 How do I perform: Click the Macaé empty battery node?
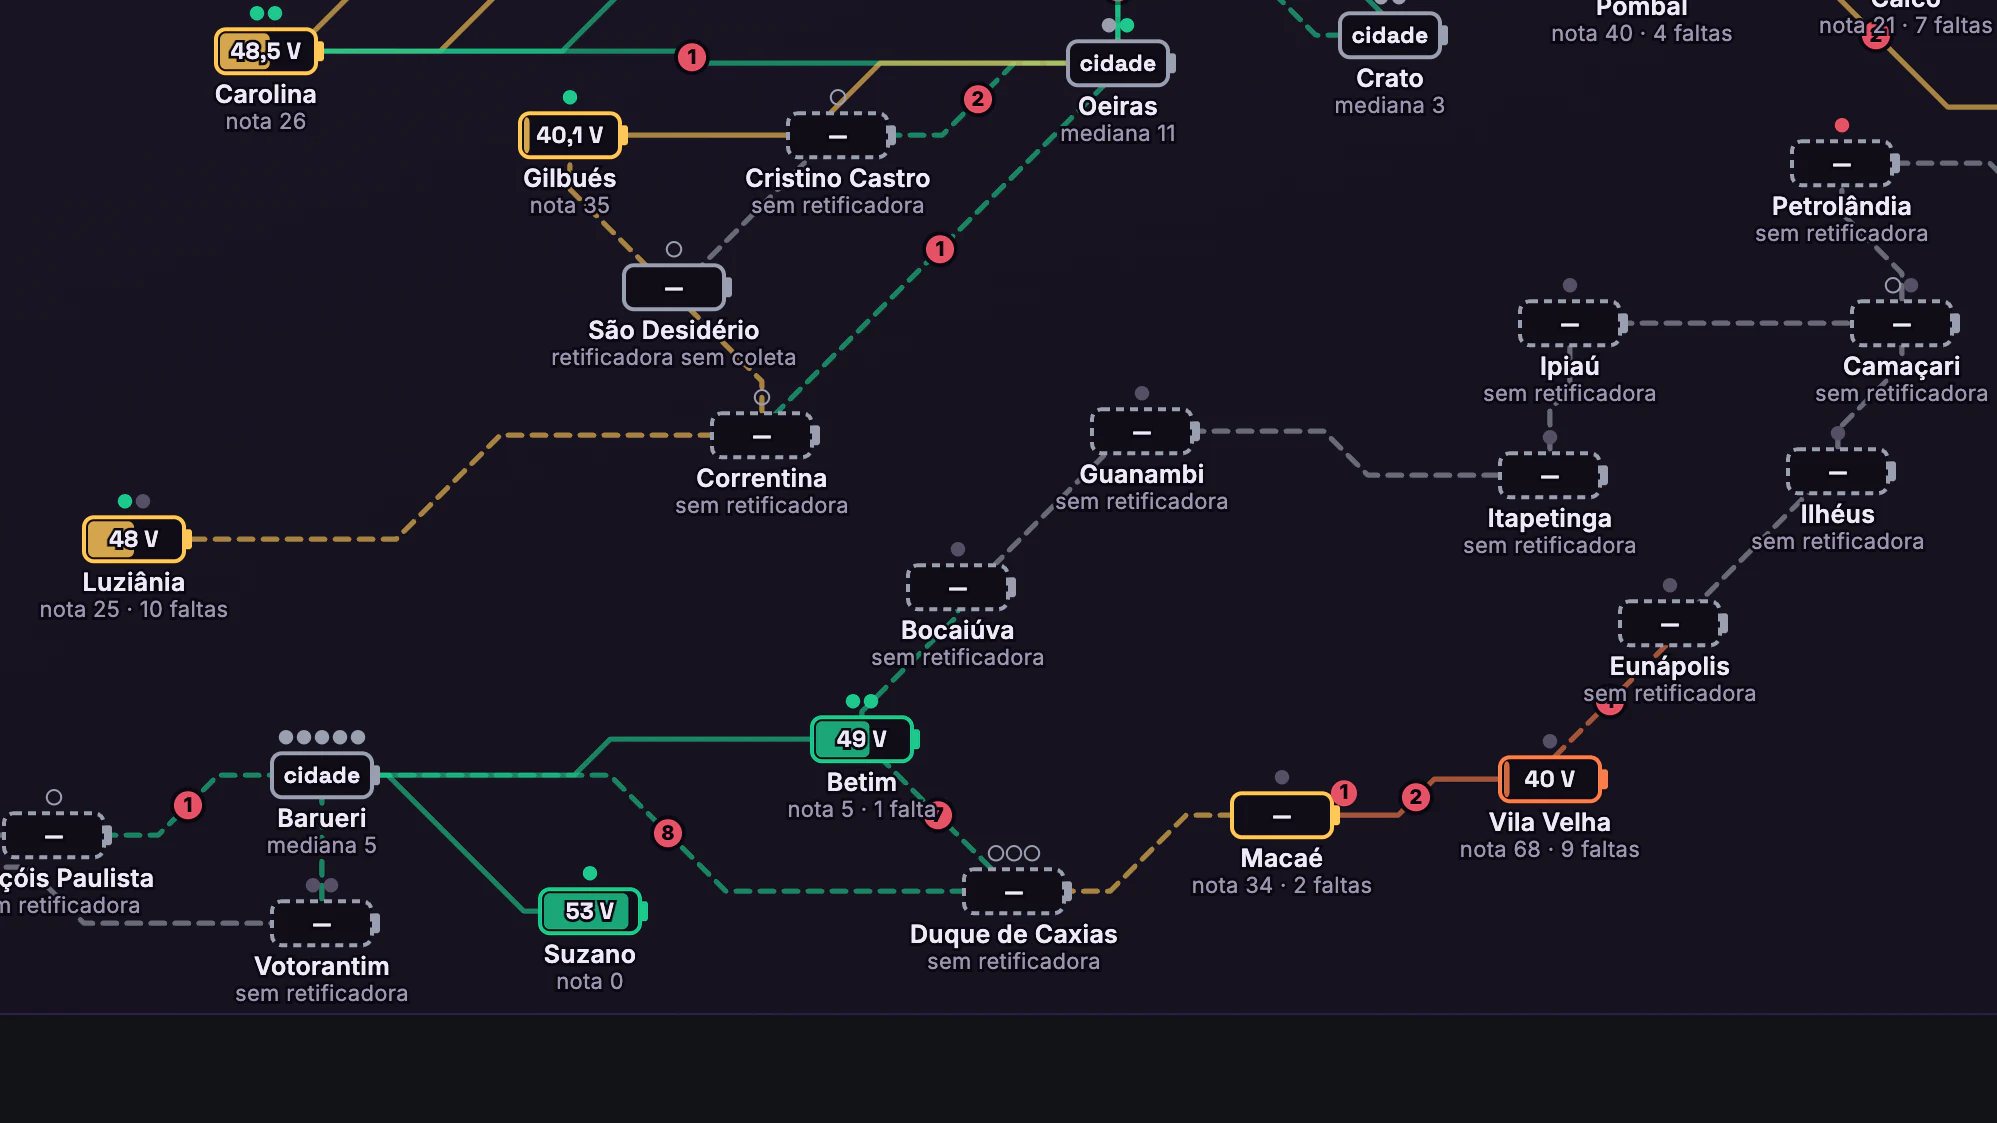pyautogui.click(x=1284, y=815)
